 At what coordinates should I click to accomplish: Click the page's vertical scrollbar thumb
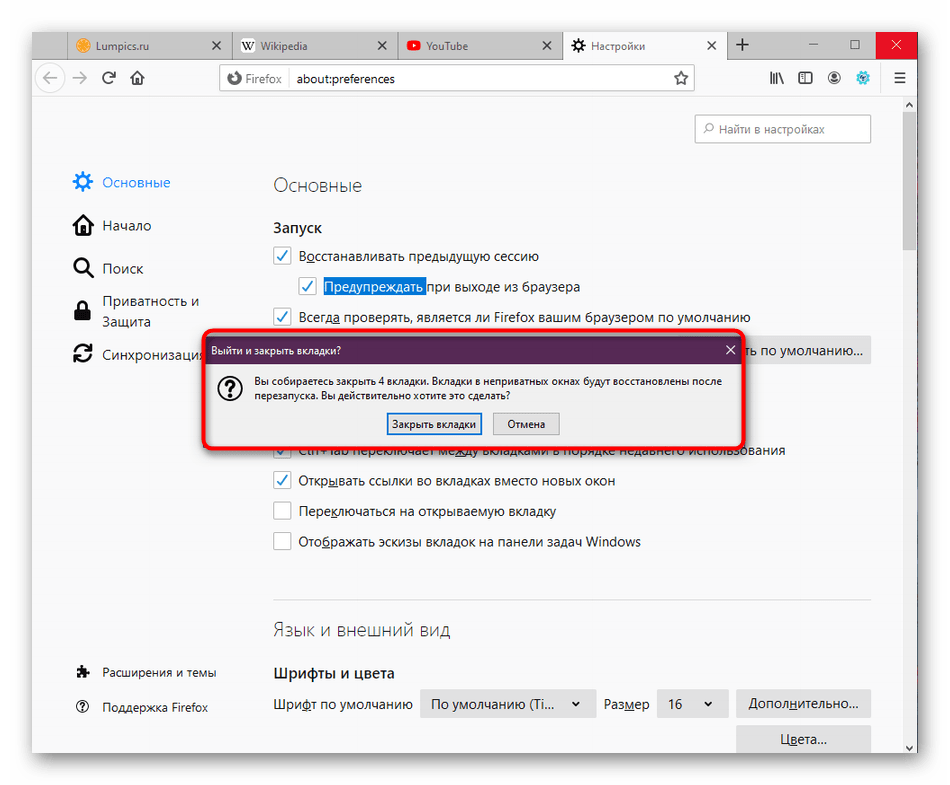coord(909,181)
